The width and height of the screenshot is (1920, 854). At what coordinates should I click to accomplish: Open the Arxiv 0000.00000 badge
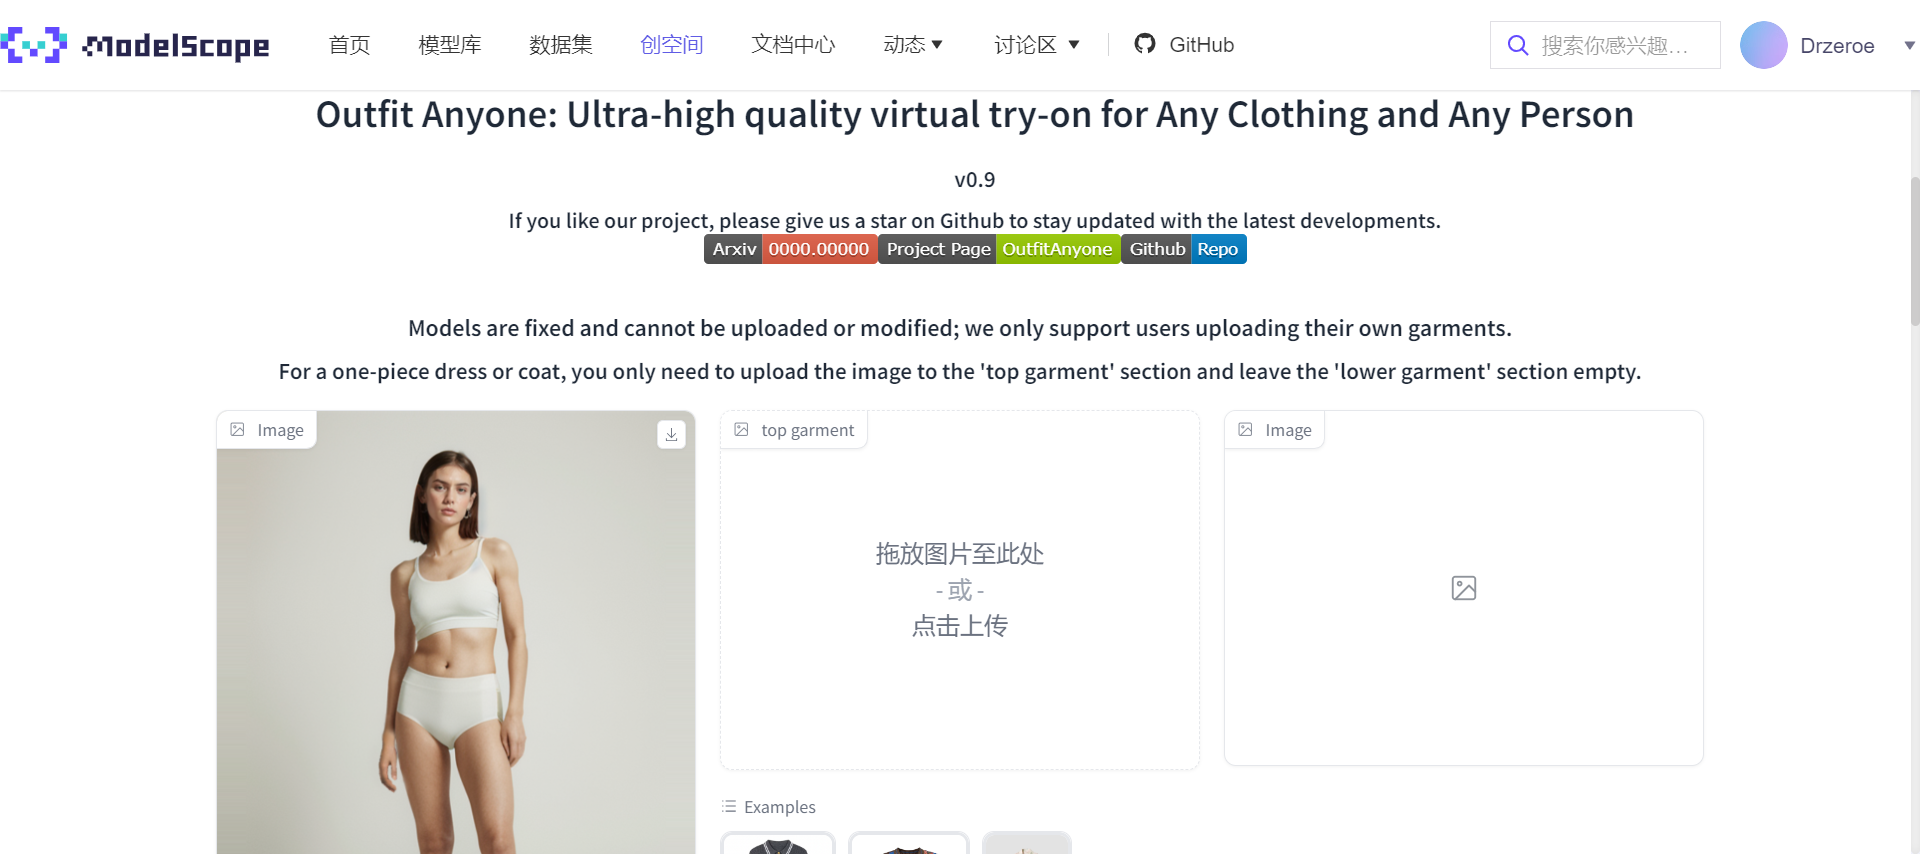point(790,249)
